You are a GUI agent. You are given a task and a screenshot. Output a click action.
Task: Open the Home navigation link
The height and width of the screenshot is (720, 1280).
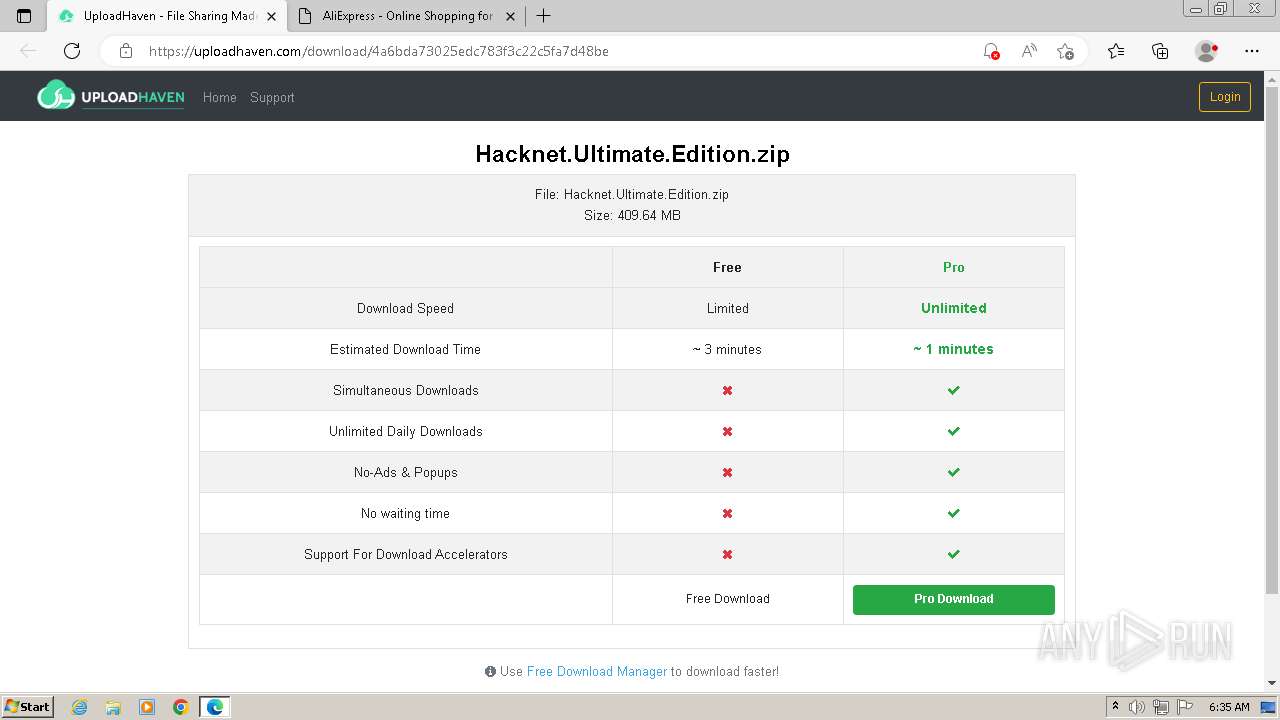[x=219, y=97]
